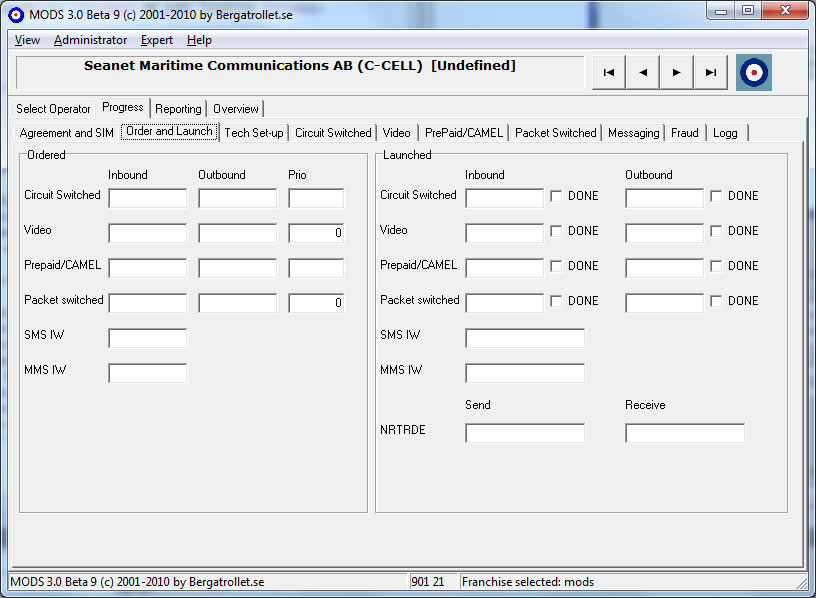Click the next record arrow button

tap(677, 72)
